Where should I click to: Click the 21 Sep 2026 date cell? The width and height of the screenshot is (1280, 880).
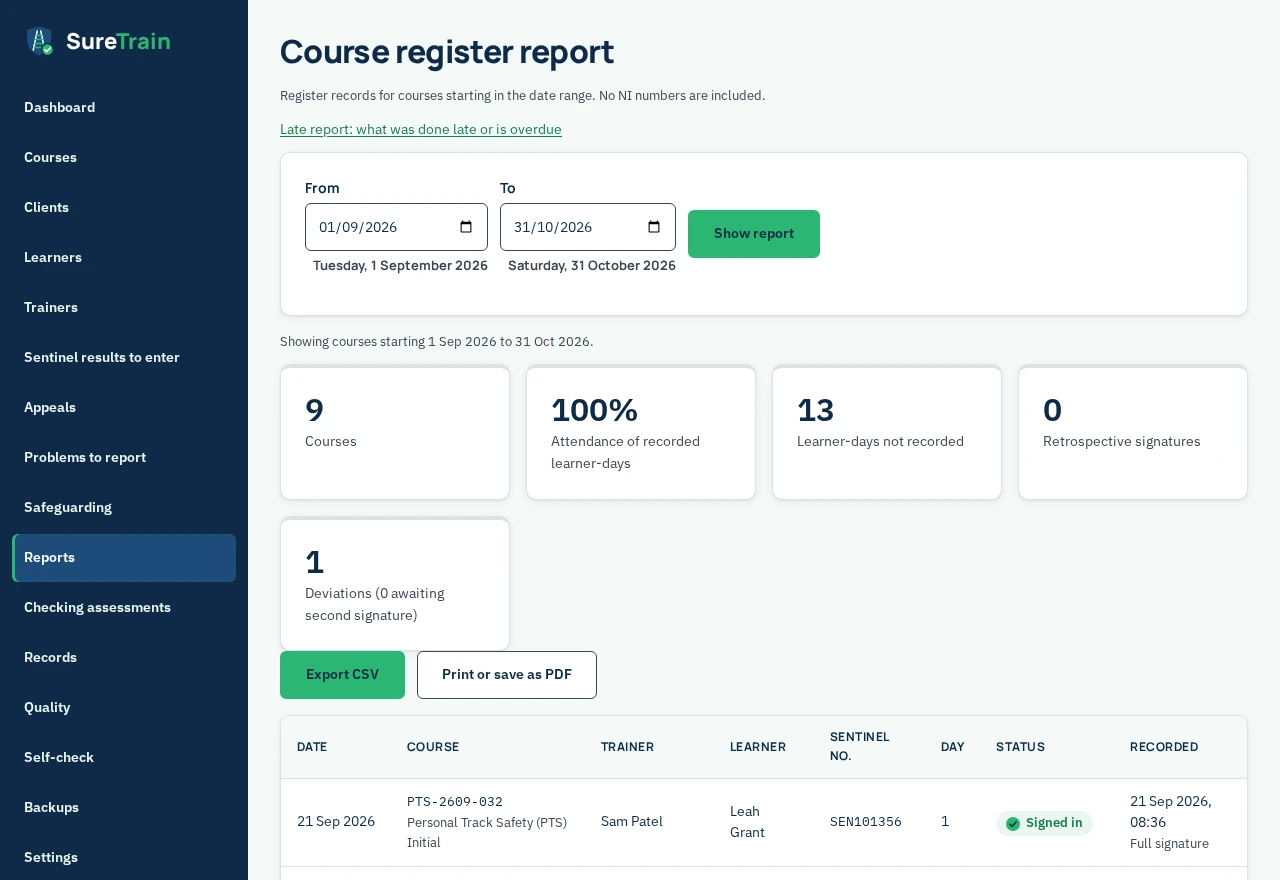tap(336, 822)
